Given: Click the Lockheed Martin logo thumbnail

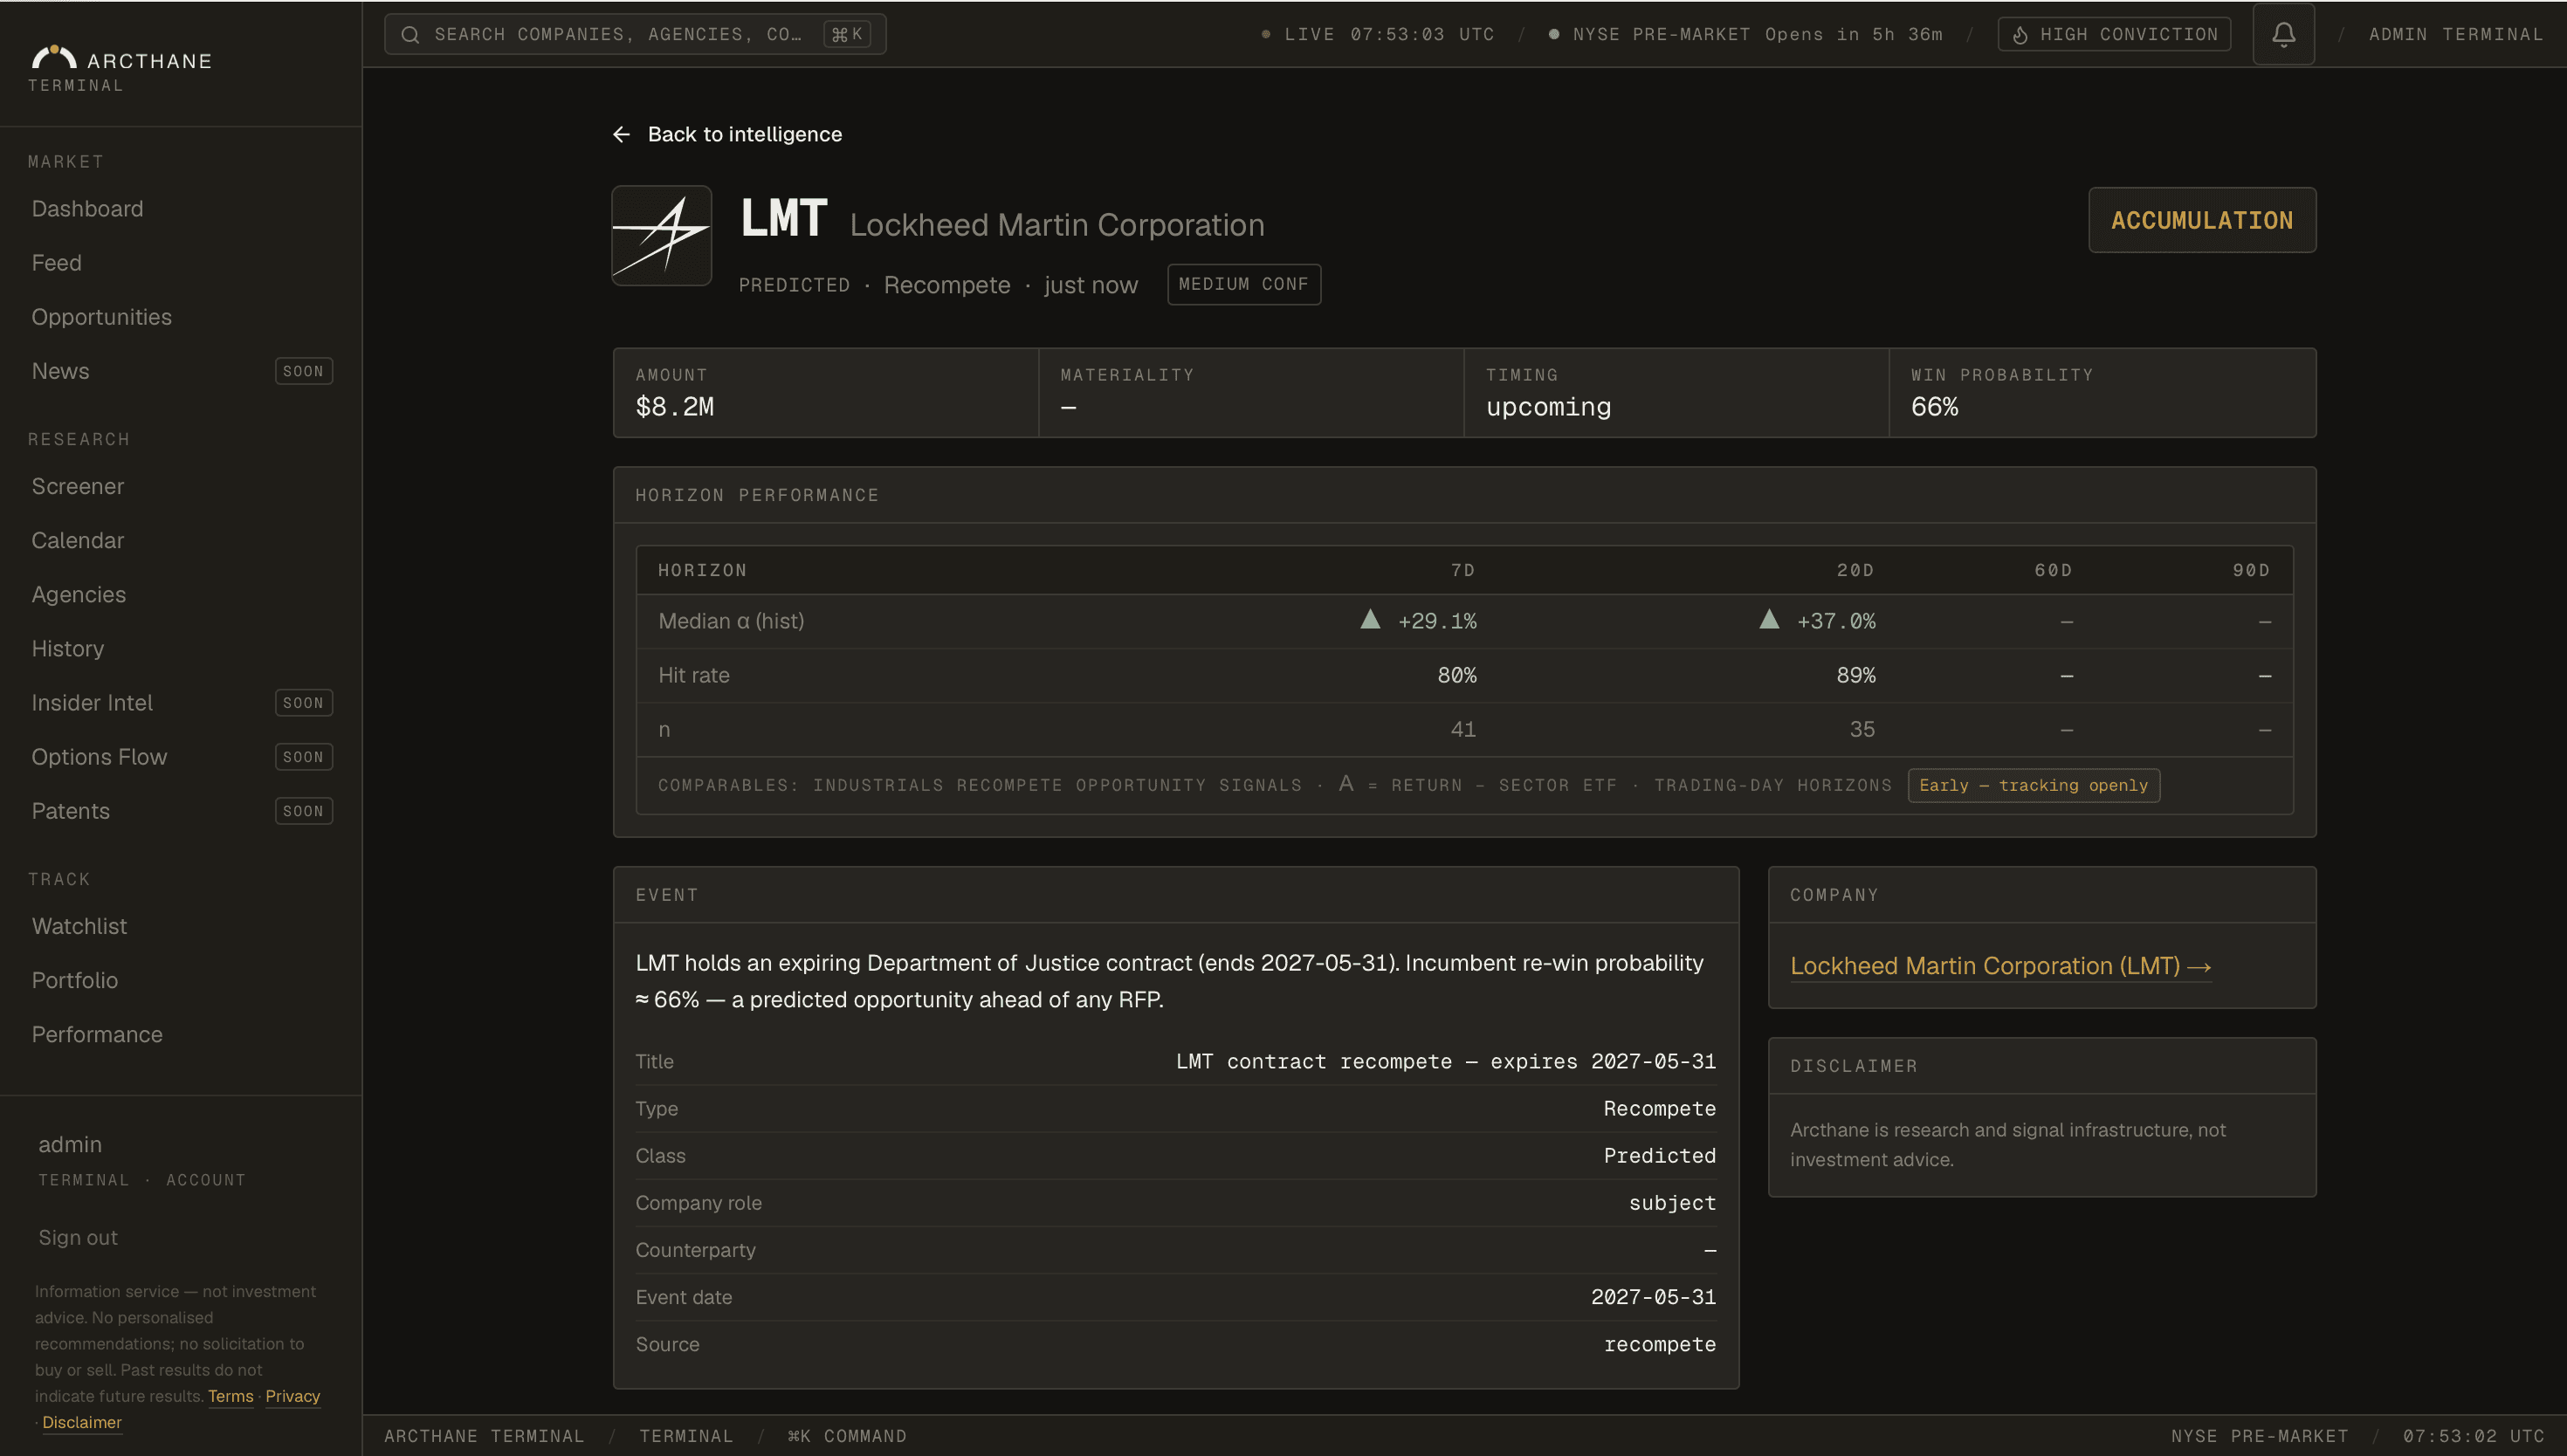Looking at the screenshot, I should (662, 235).
